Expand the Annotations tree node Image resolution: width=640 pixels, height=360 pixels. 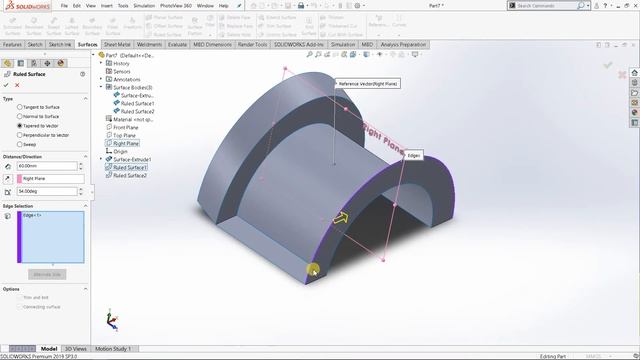pyautogui.click(x=101, y=79)
